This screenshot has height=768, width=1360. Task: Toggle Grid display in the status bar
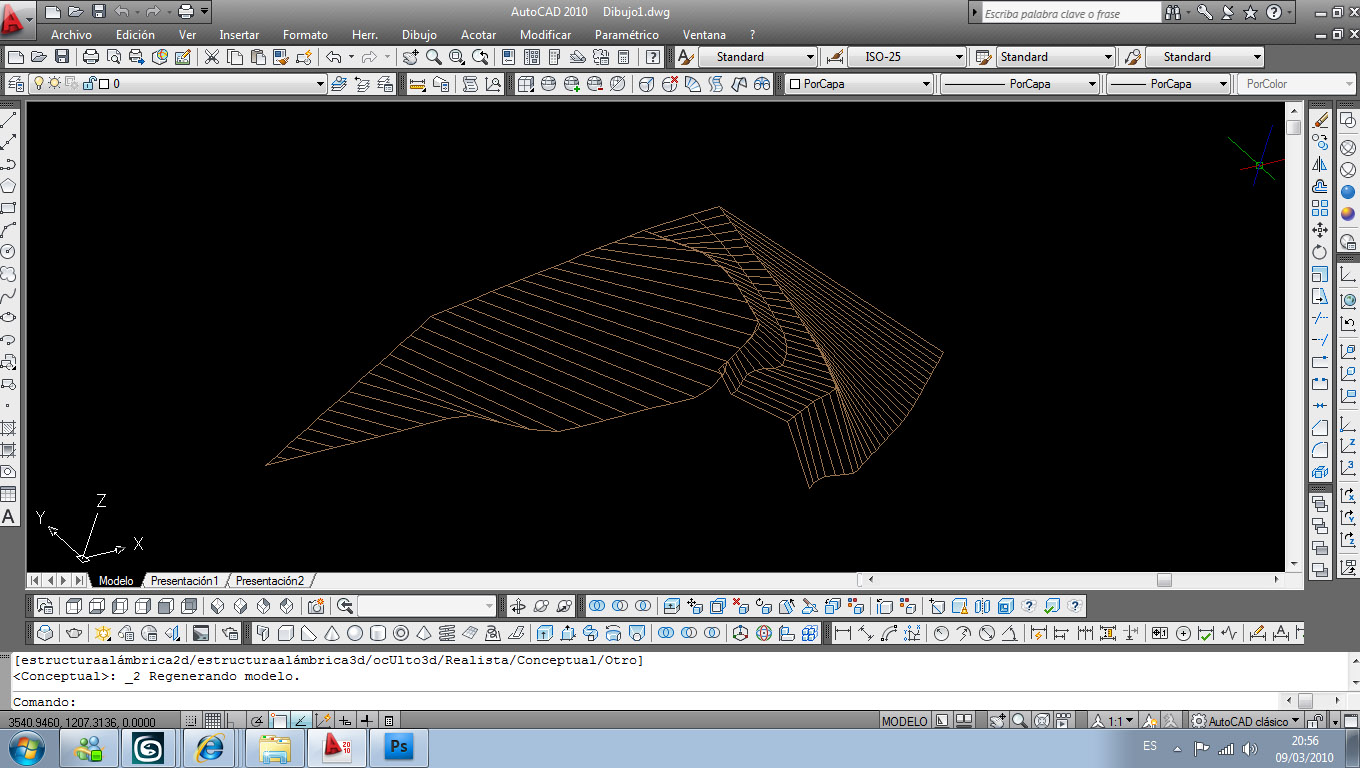(213, 721)
